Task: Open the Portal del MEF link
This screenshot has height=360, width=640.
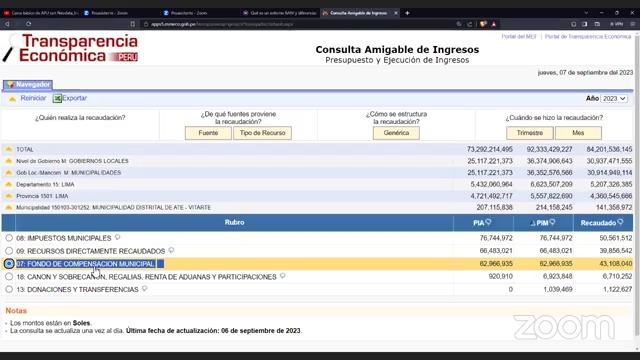Action: pos(519,37)
